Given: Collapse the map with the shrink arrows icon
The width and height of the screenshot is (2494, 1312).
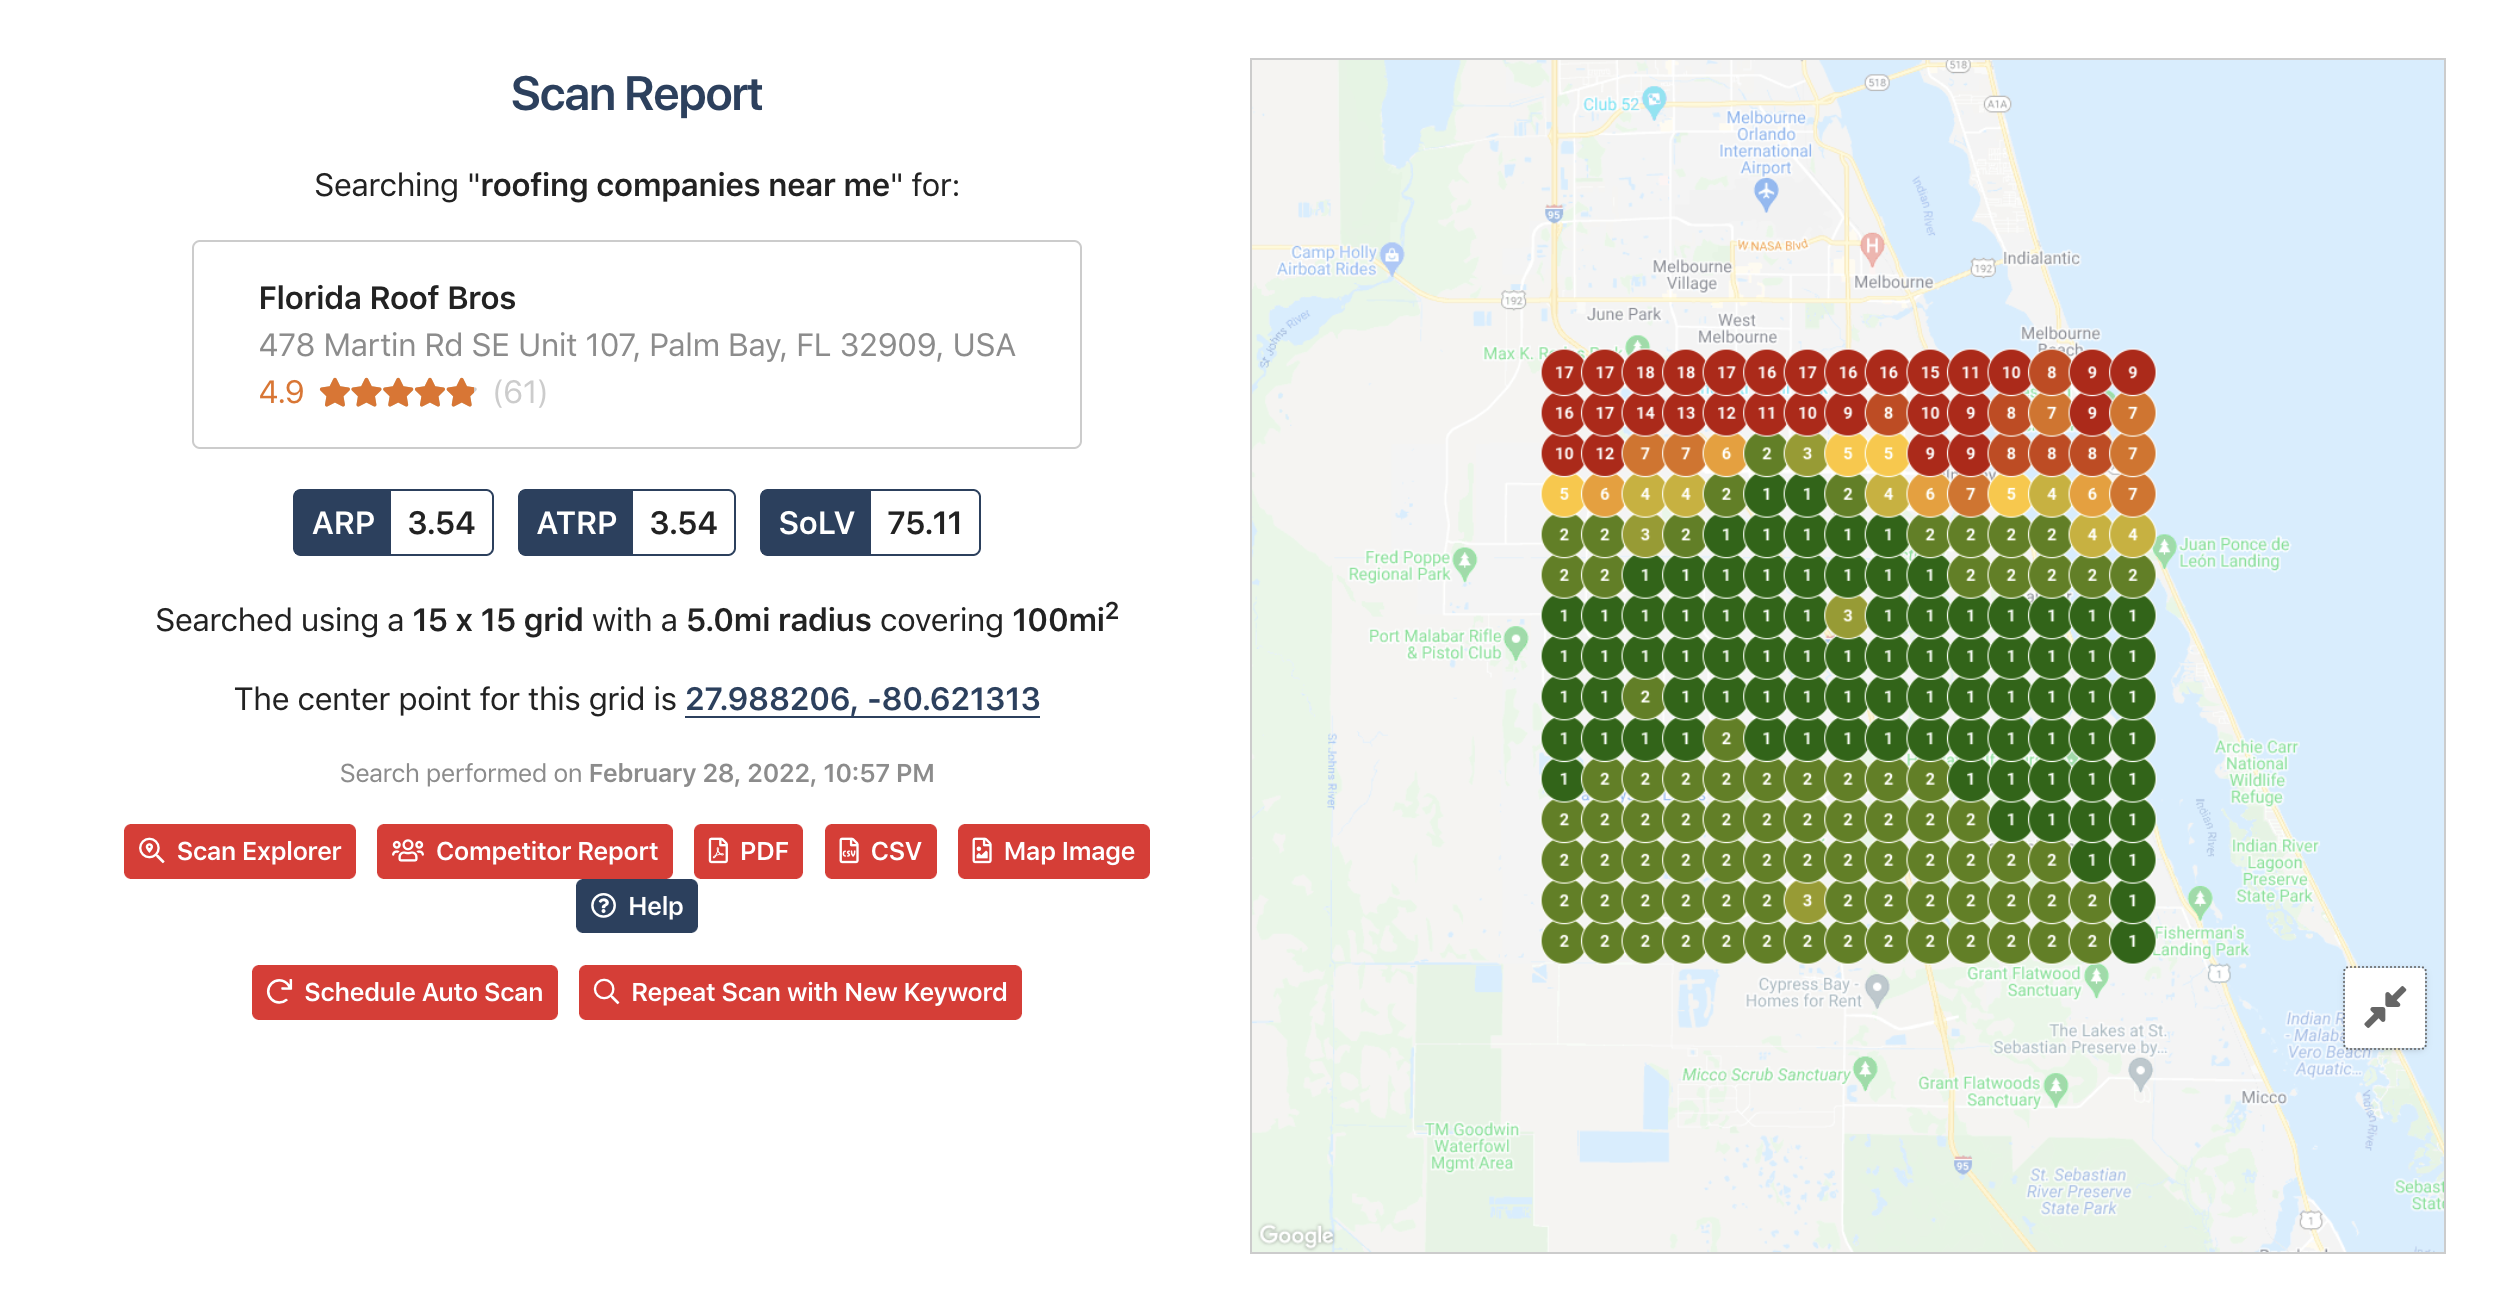Looking at the screenshot, I should click(x=2385, y=1007).
